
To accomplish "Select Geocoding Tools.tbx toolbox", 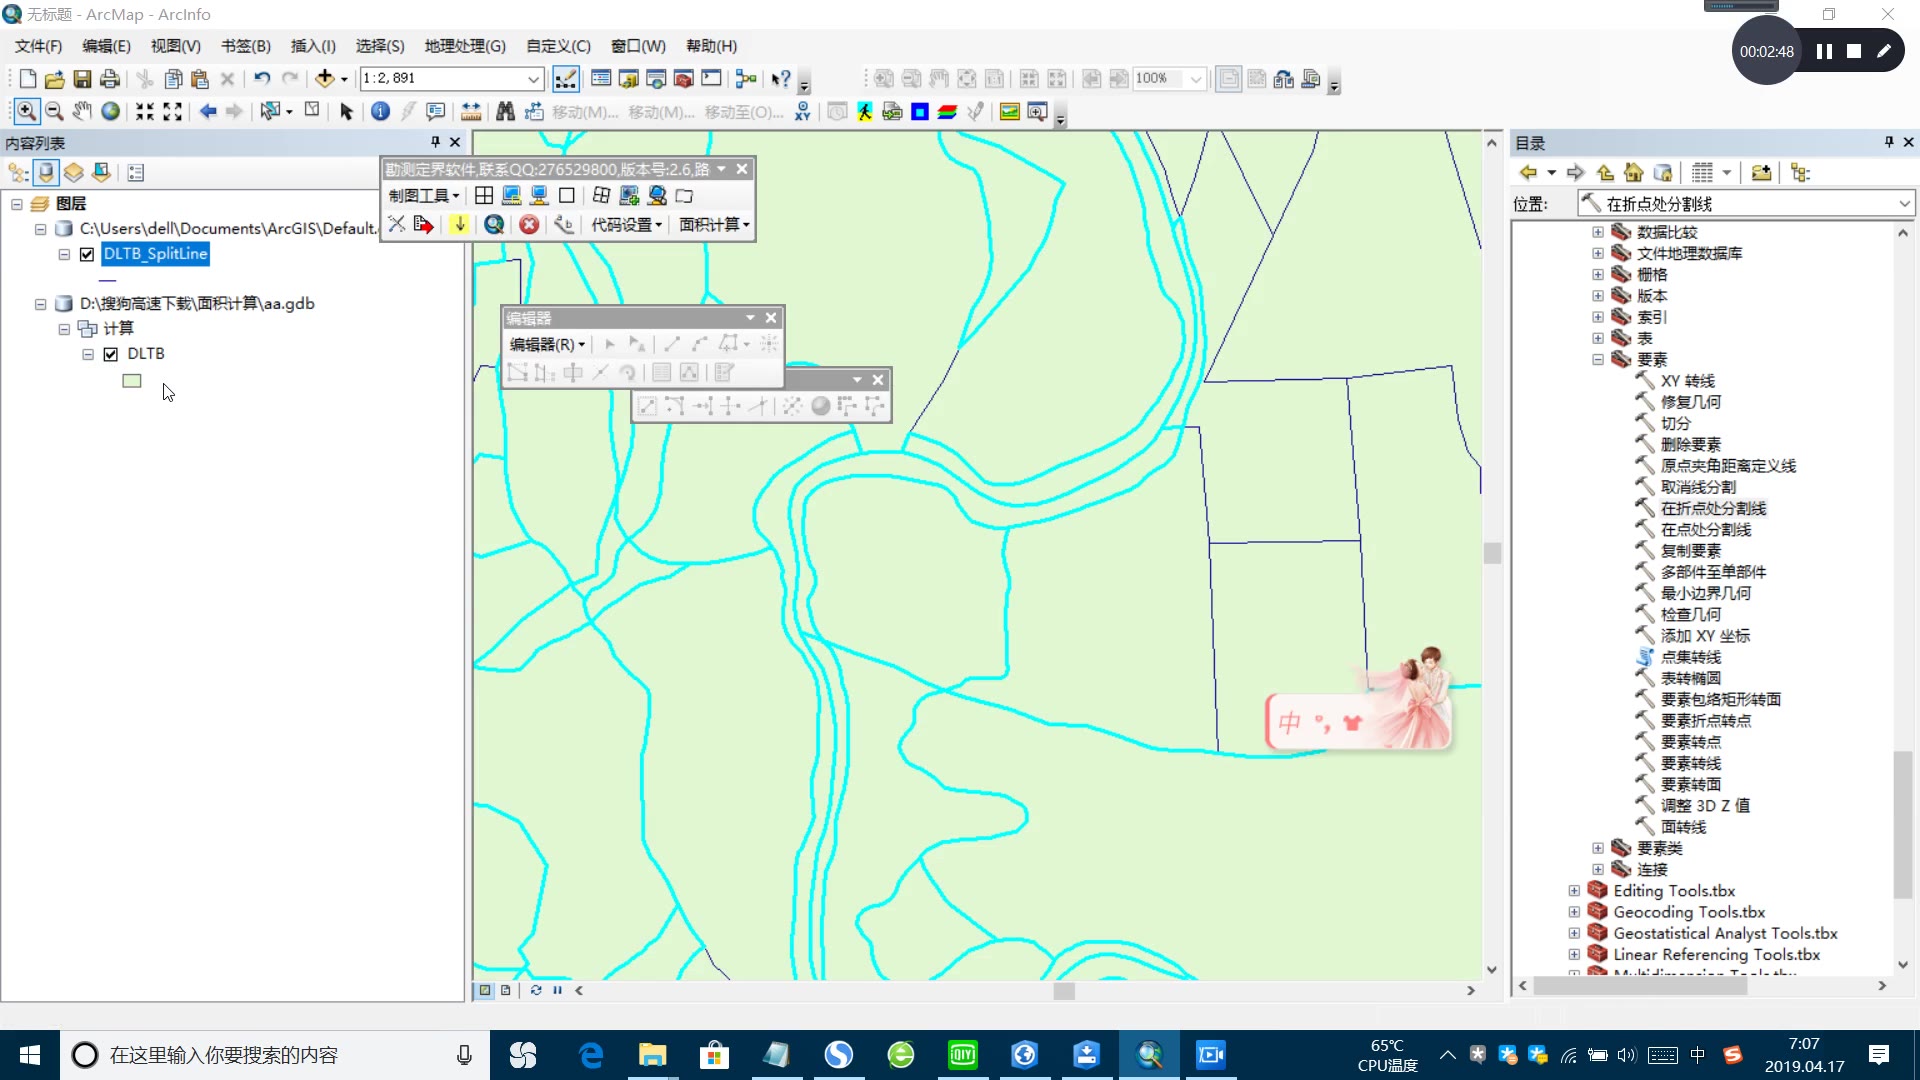I will click(x=1688, y=912).
